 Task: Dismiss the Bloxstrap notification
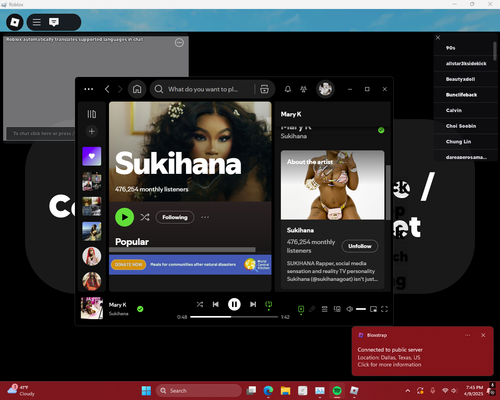[483, 335]
